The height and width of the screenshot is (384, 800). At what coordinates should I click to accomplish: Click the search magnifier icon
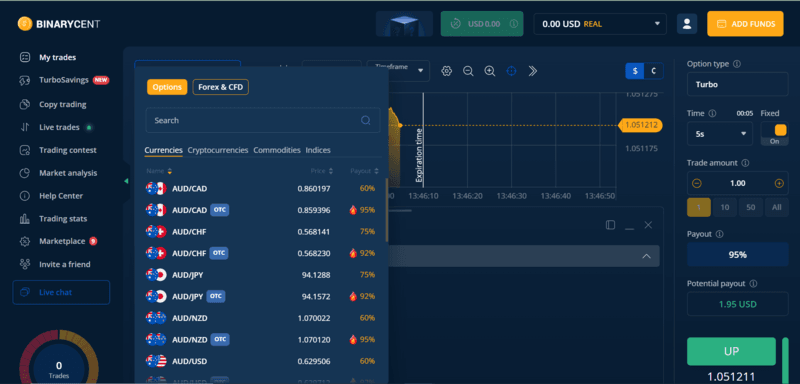(366, 120)
